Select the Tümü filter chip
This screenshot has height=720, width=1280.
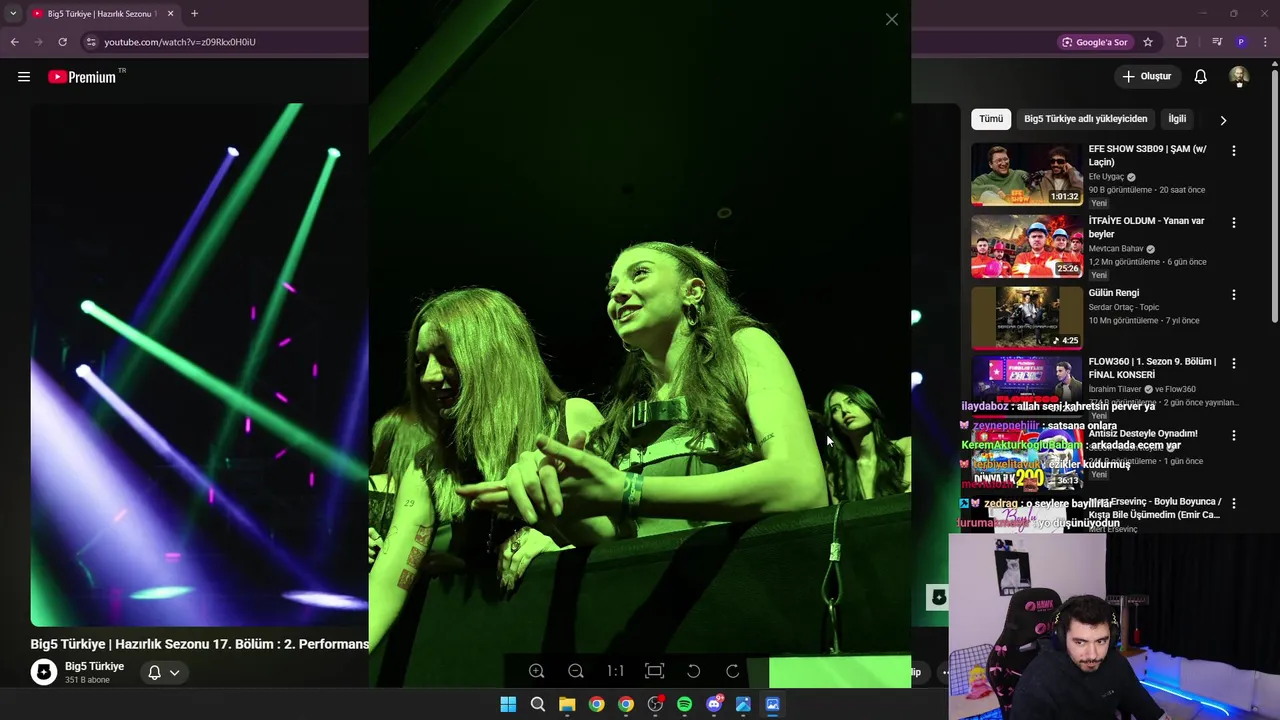(x=991, y=119)
